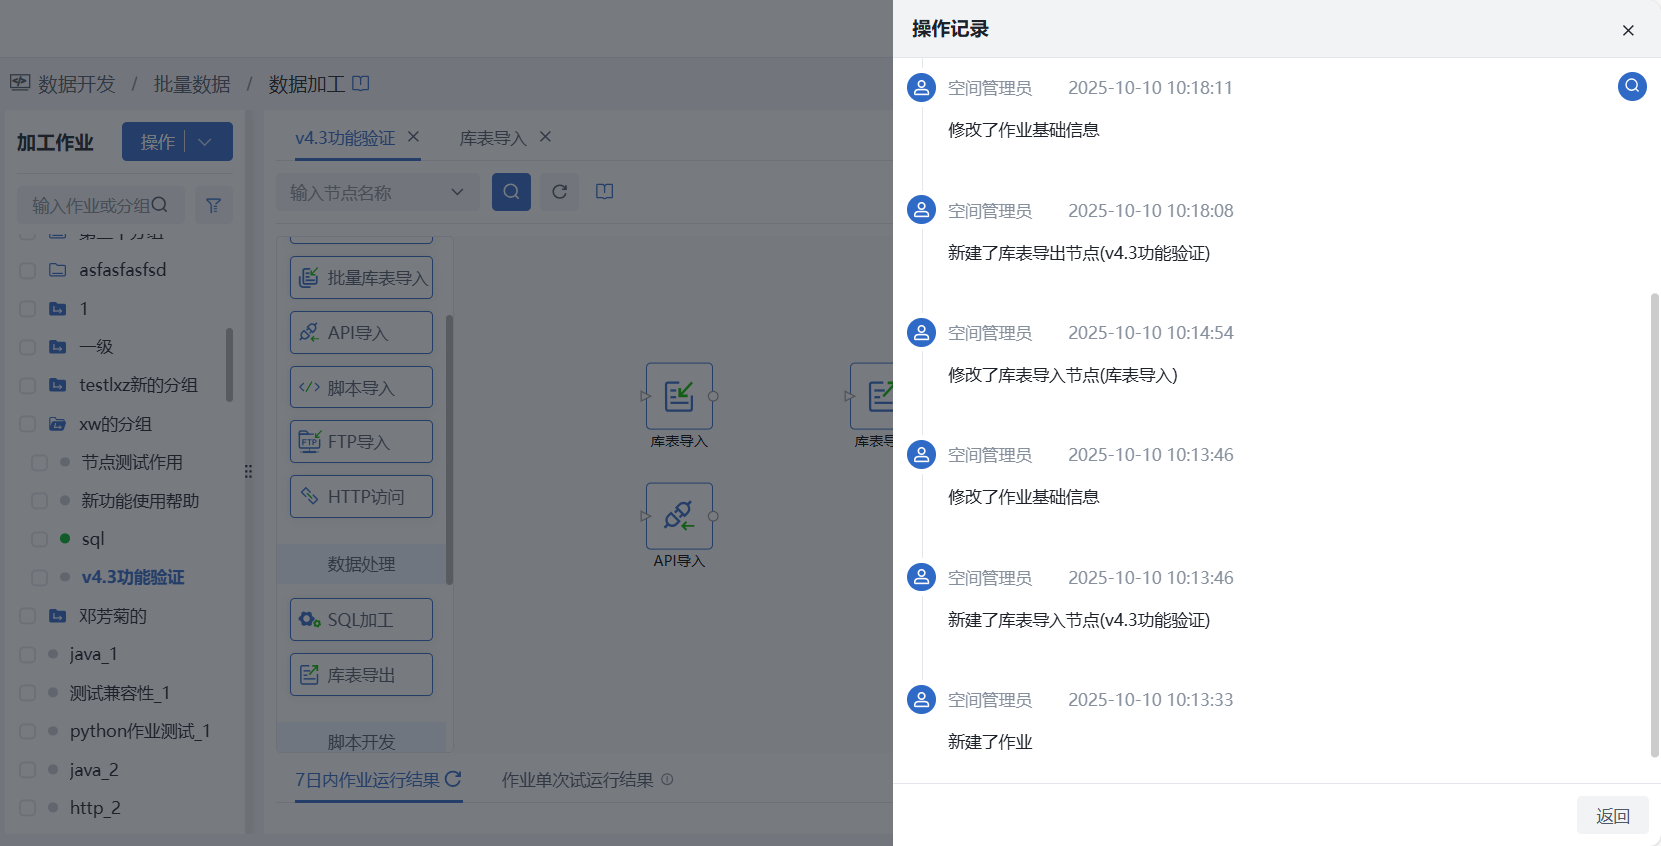Select the 库表导出 node in palette
1661x846 pixels.
click(x=361, y=675)
